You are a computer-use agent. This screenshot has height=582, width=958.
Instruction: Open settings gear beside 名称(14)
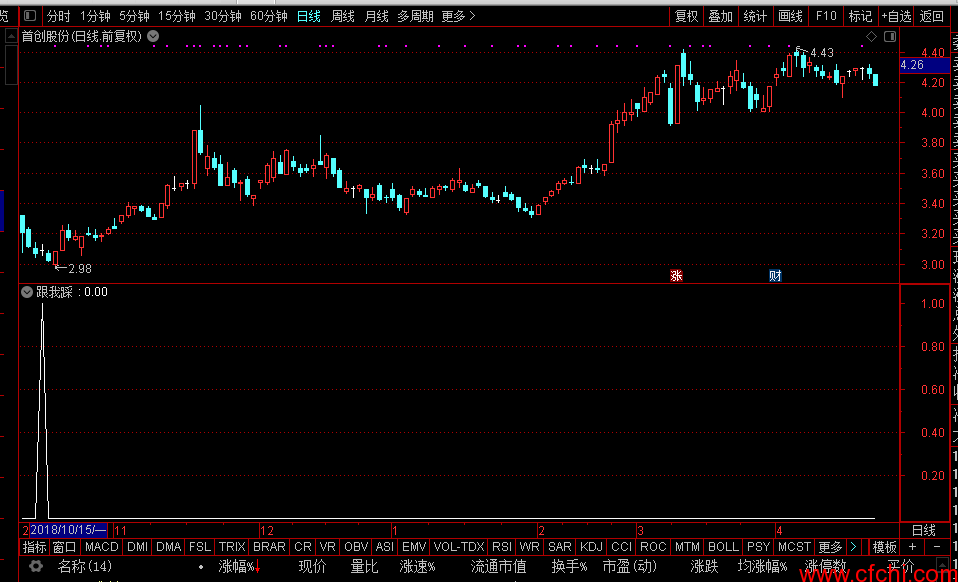[35, 567]
